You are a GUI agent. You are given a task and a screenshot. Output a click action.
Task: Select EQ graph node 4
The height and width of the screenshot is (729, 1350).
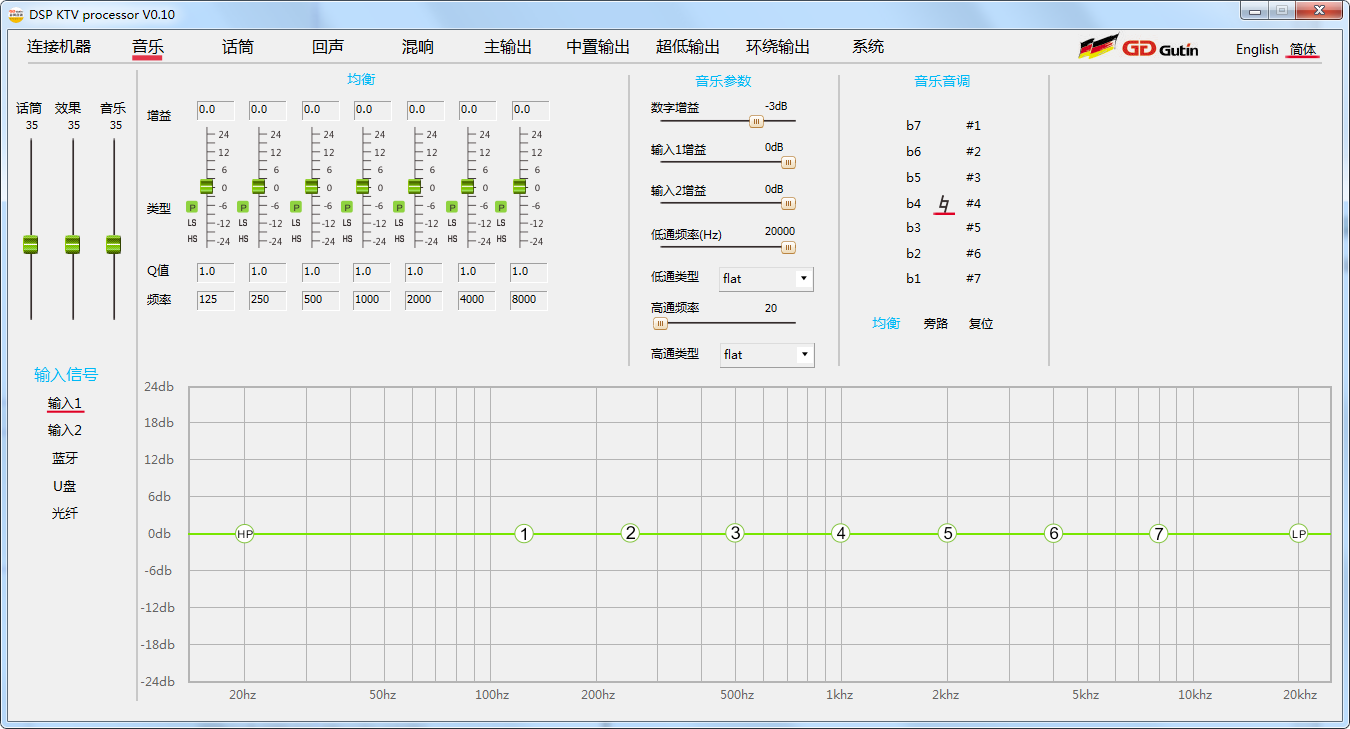point(842,533)
